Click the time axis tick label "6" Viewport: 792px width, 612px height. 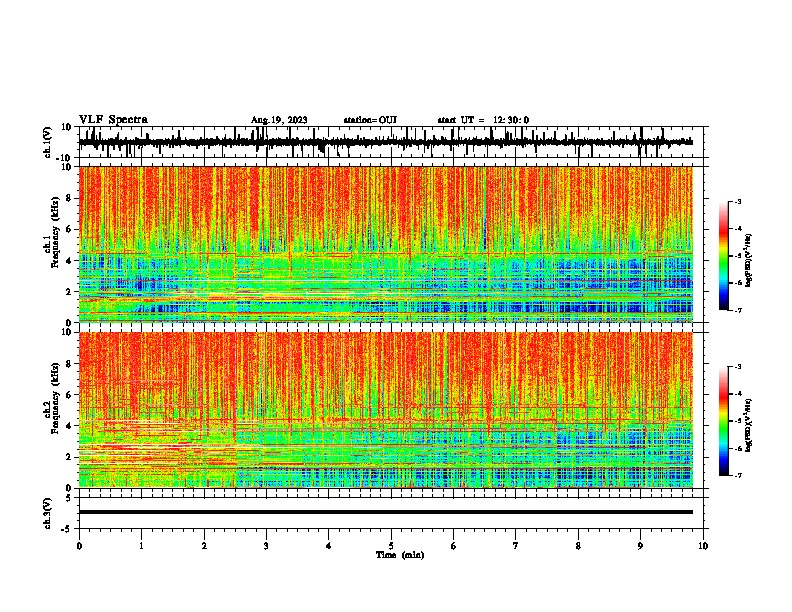[454, 546]
